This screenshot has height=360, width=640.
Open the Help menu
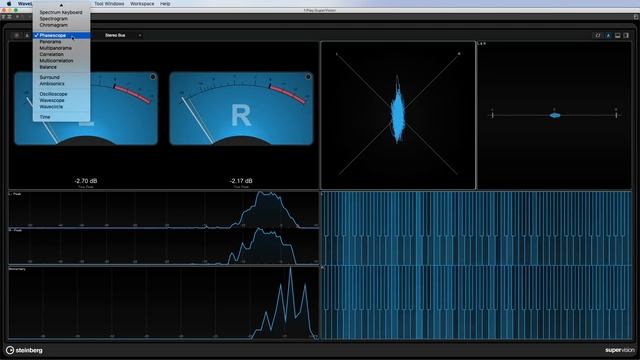coord(165,4)
